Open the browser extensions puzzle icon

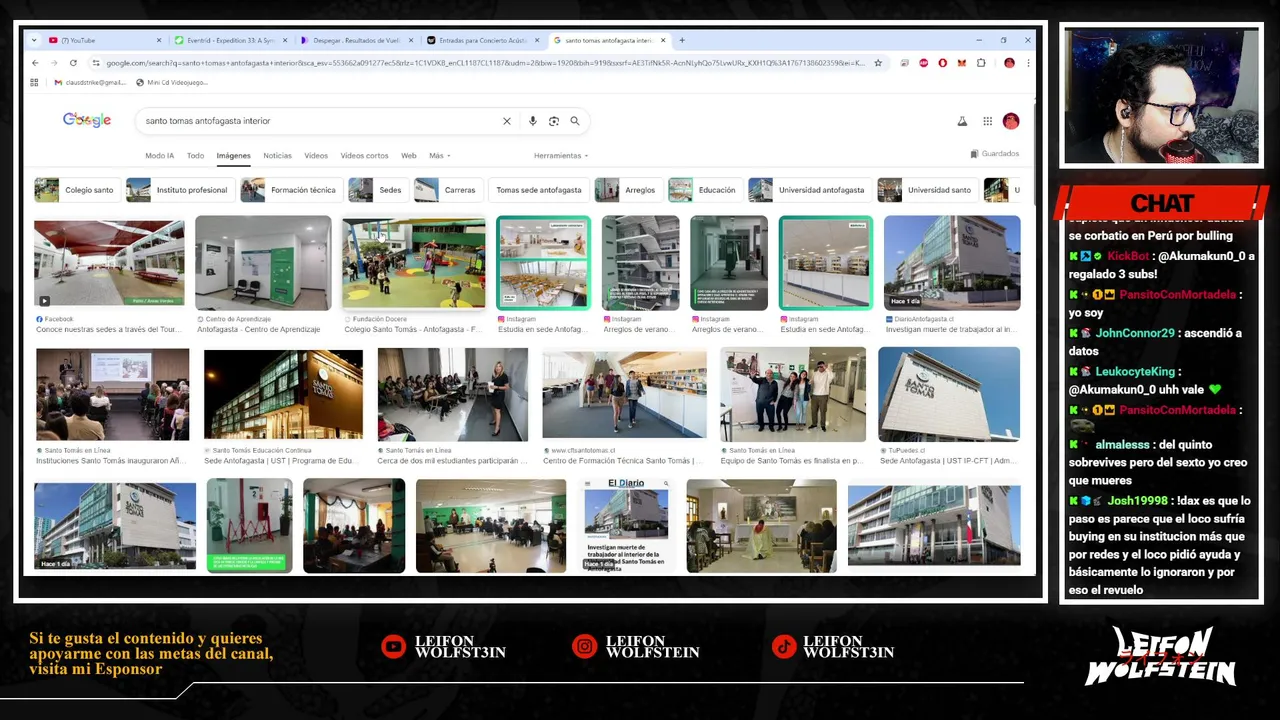coord(981,63)
